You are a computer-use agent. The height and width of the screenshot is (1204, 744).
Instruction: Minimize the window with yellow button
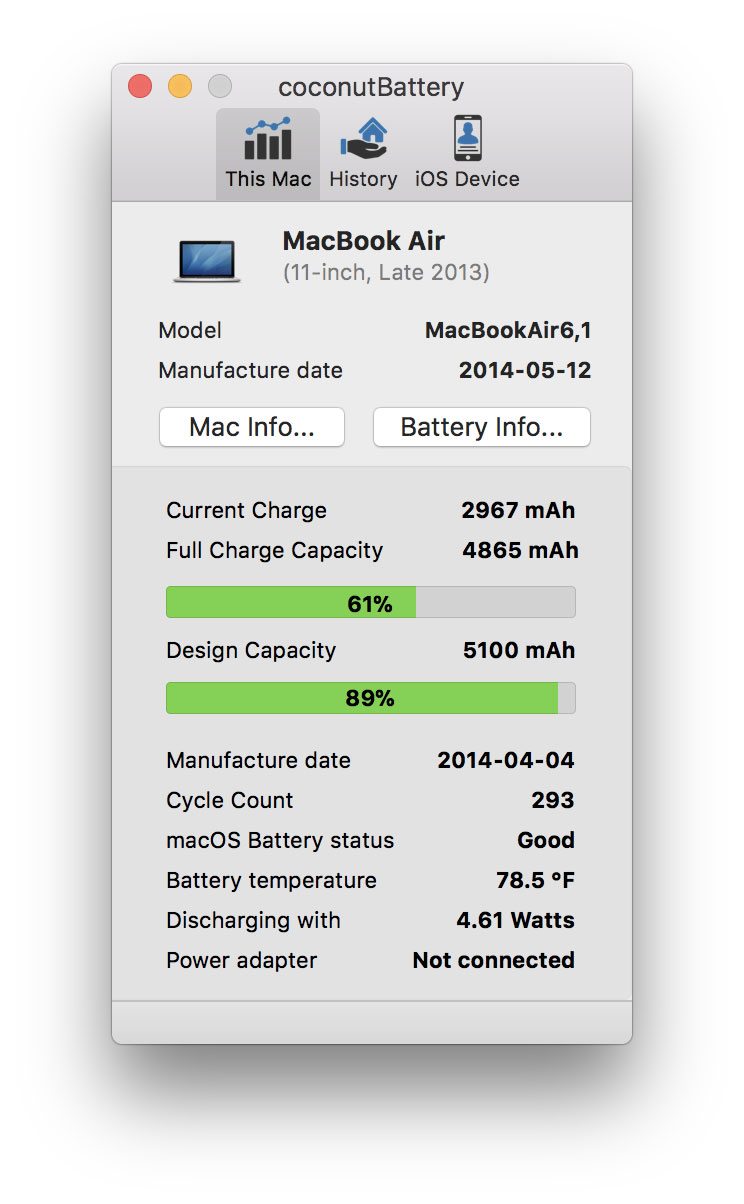(180, 87)
